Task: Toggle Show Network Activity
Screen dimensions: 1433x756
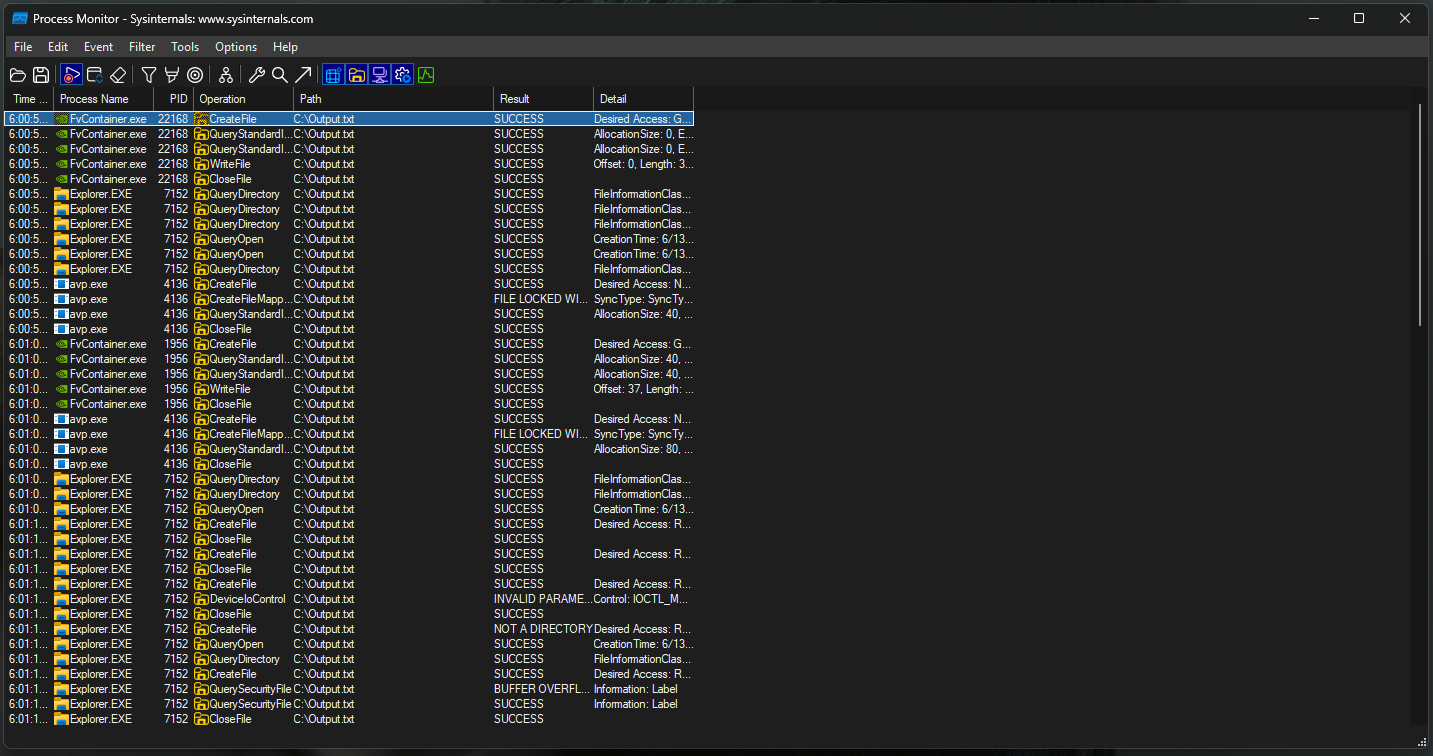Action: coord(379,75)
